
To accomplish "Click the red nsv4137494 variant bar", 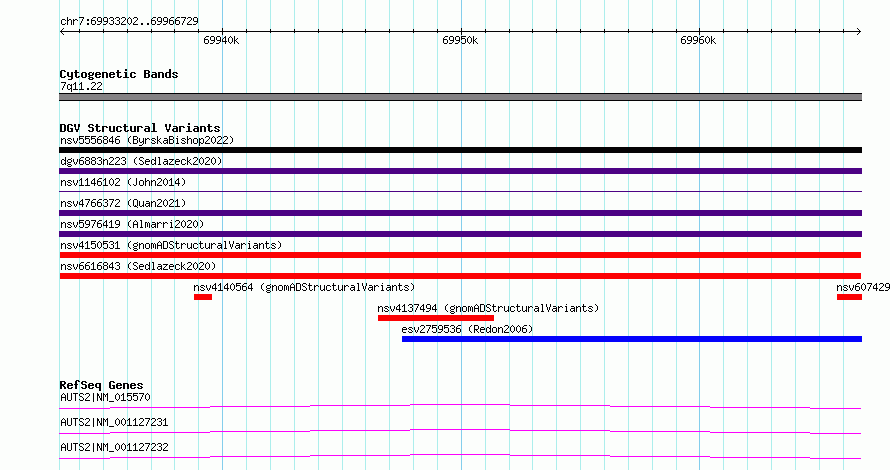I will tap(436, 318).
